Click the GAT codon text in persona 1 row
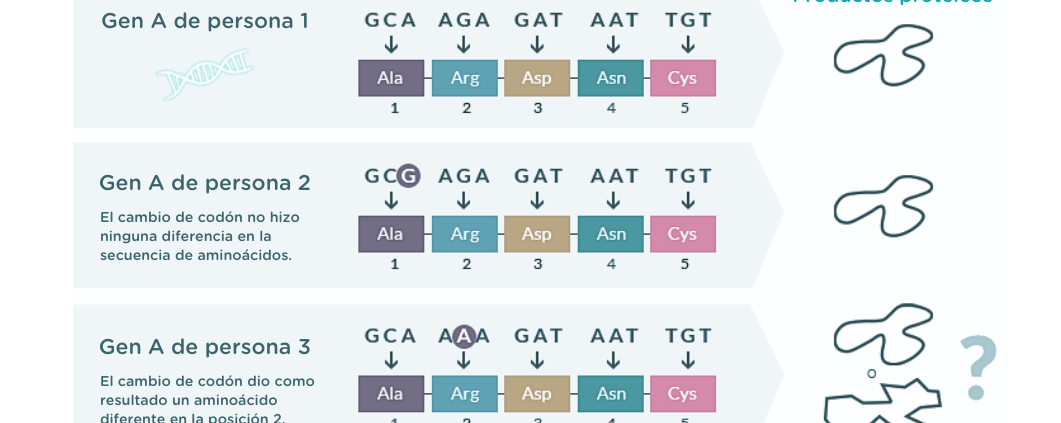This screenshot has height=423, width=1061. pos(539,20)
